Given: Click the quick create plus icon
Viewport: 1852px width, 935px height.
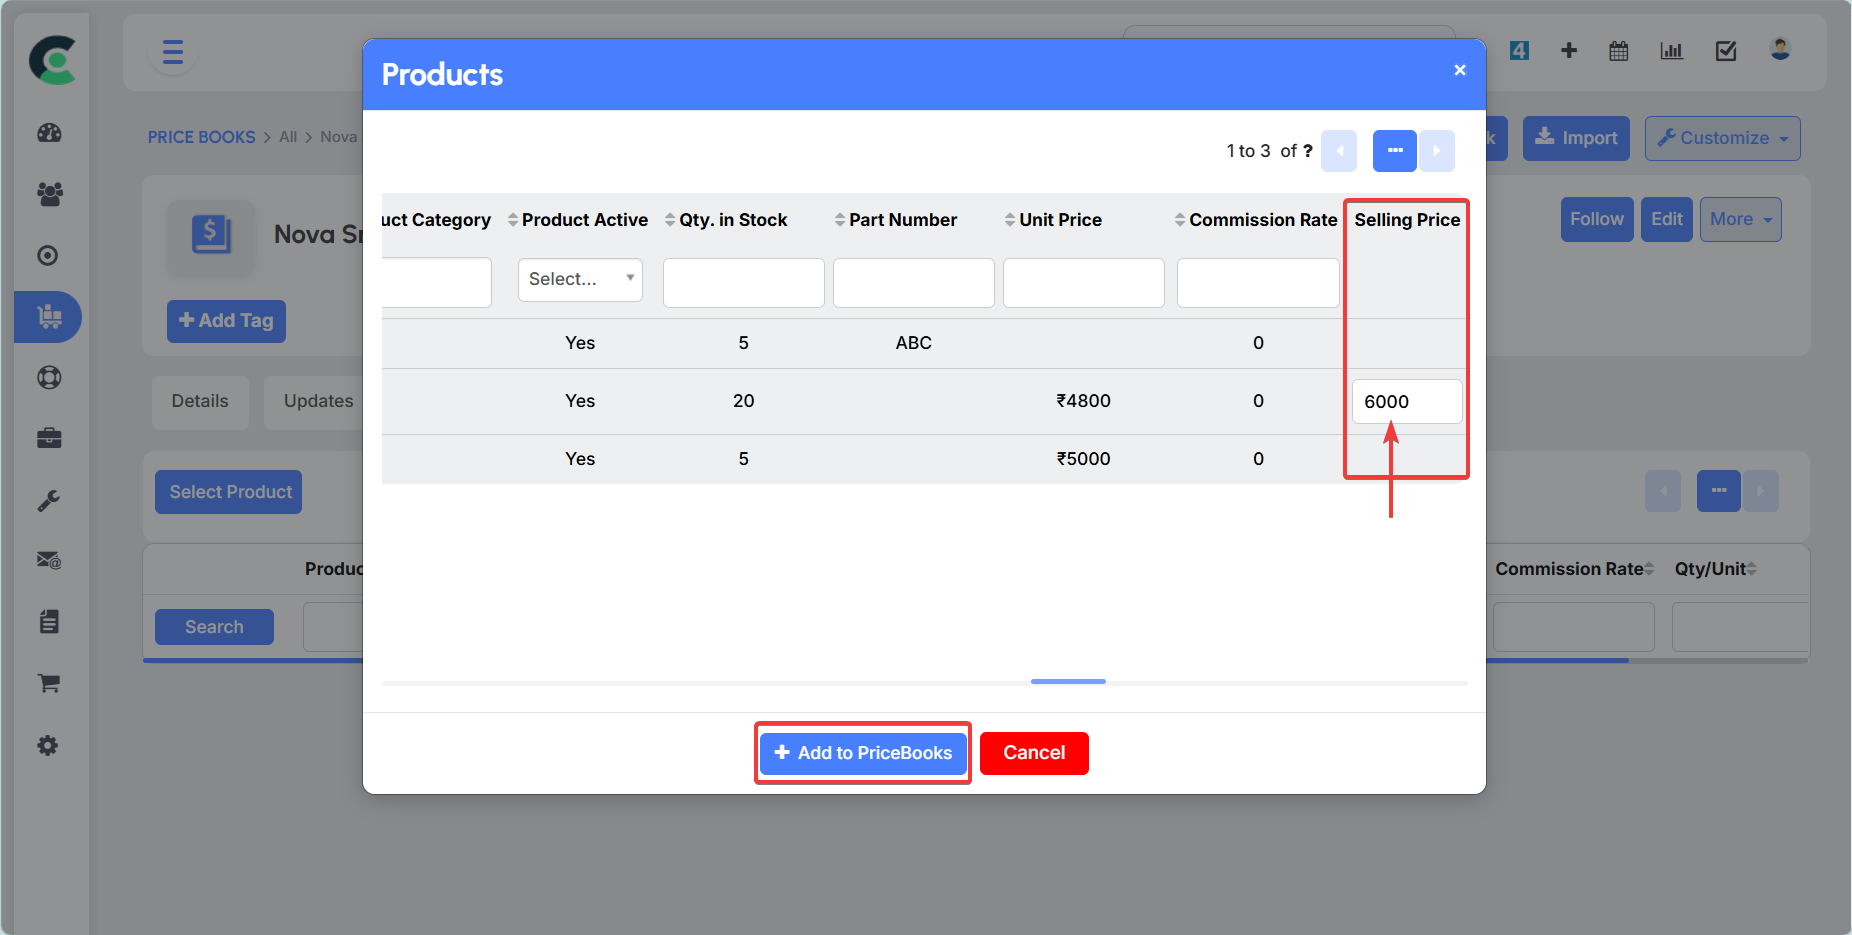Looking at the screenshot, I should [1568, 51].
